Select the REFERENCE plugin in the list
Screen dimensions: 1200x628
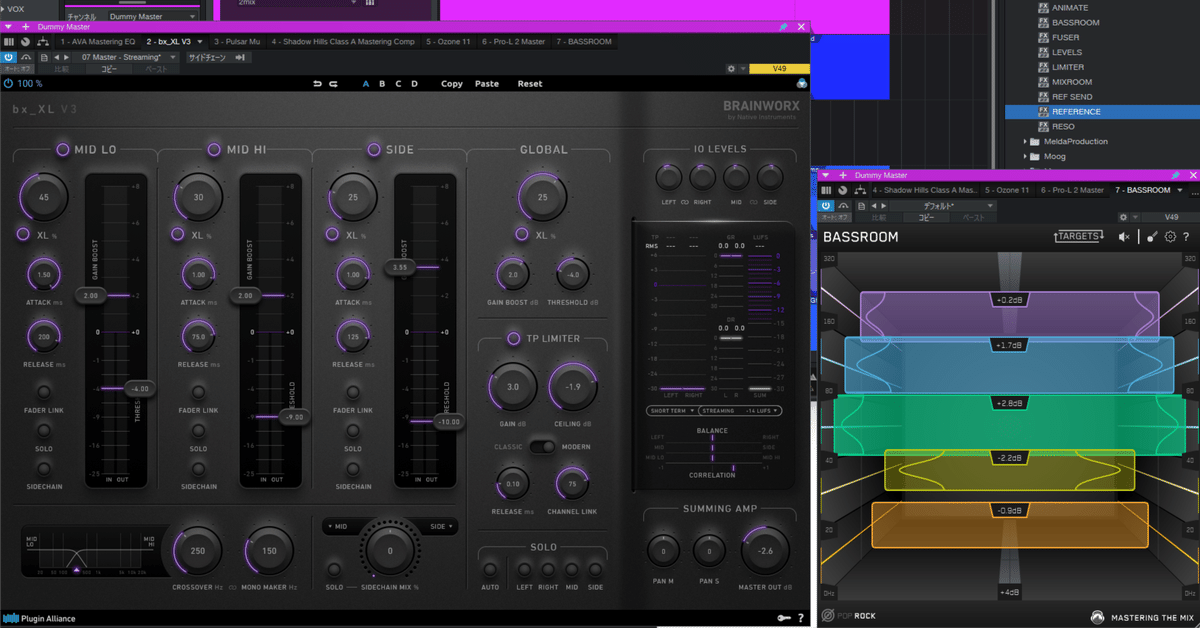click(1076, 112)
